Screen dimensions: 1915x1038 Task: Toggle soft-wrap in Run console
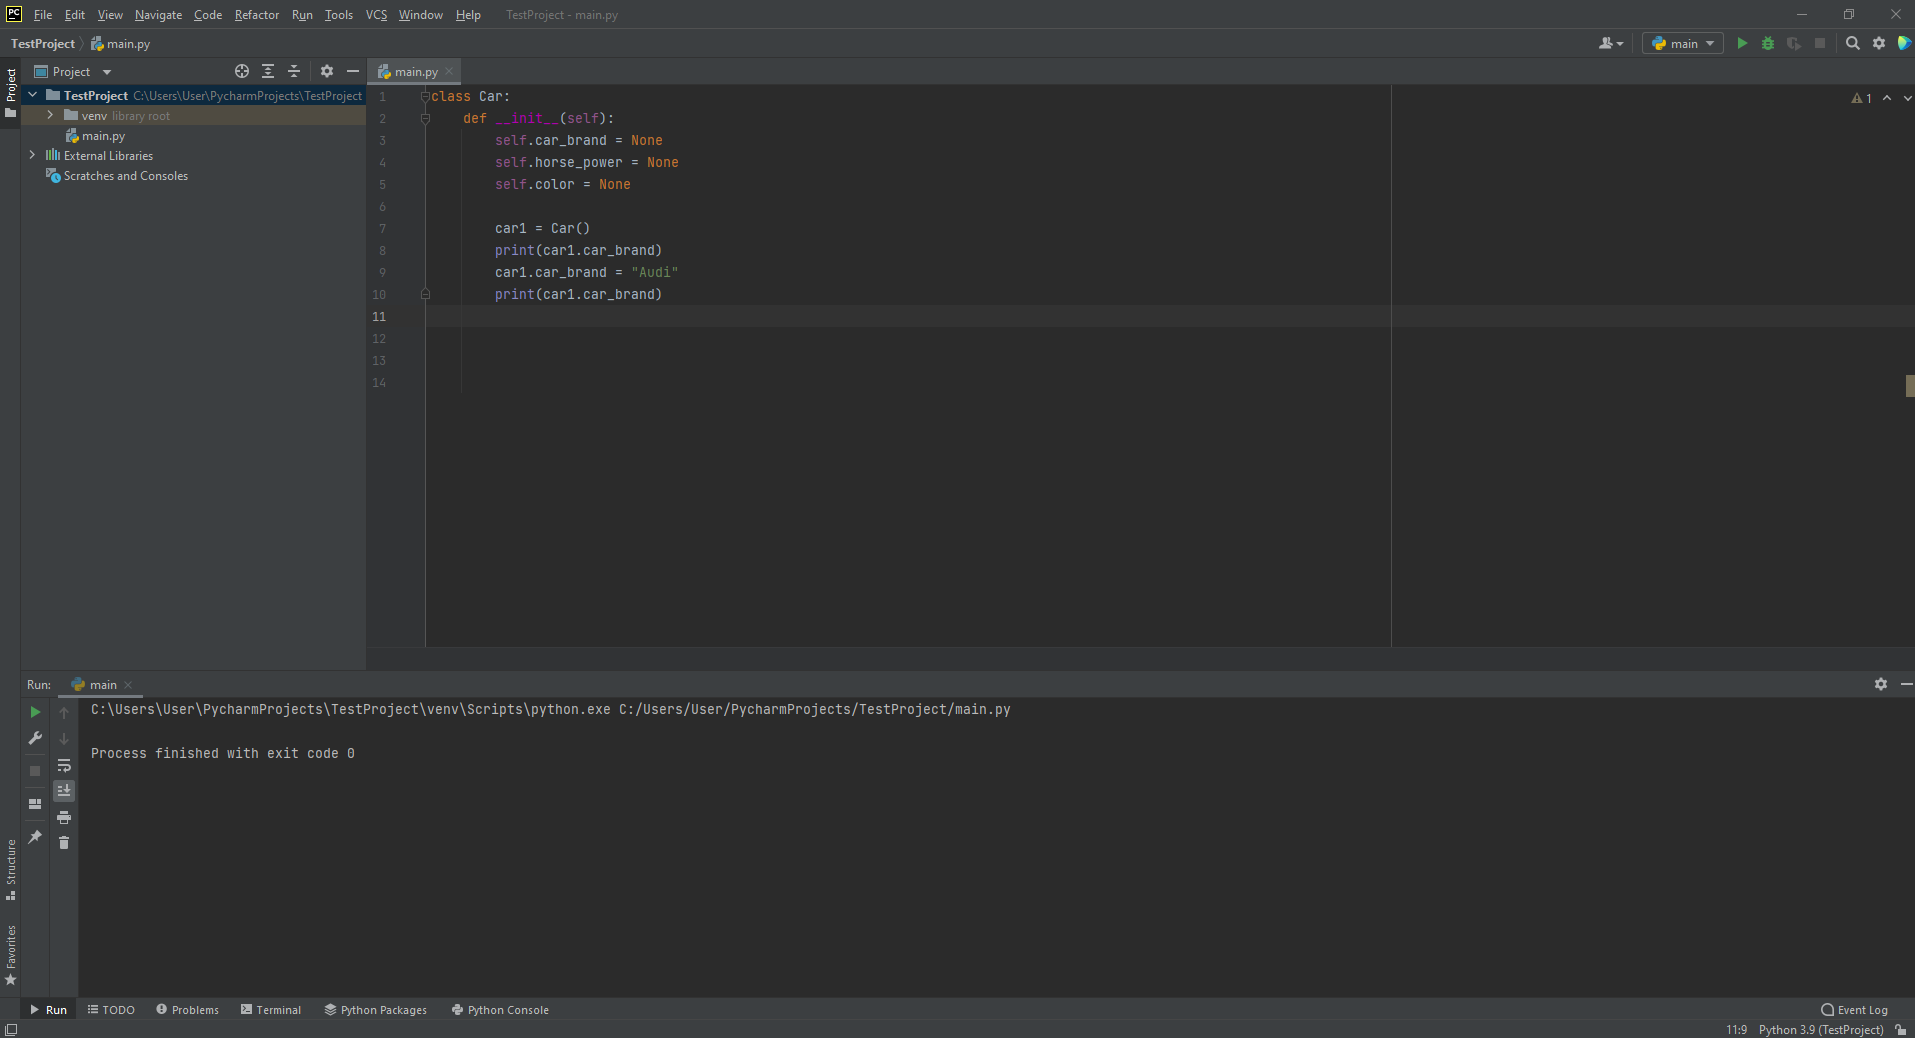pyautogui.click(x=64, y=765)
